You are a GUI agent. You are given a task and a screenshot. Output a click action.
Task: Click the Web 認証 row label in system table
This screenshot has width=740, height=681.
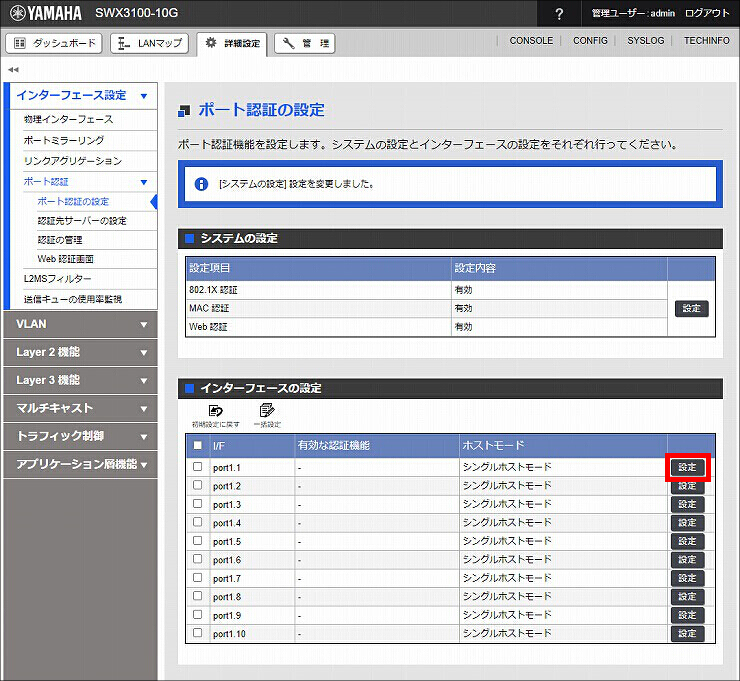click(208, 327)
